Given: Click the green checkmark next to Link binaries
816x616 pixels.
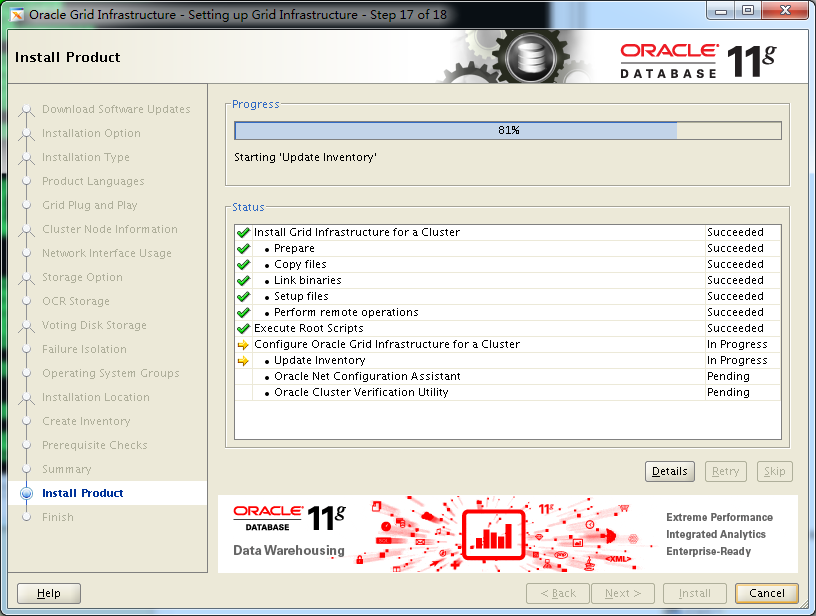Looking at the screenshot, I should point(243,281).
